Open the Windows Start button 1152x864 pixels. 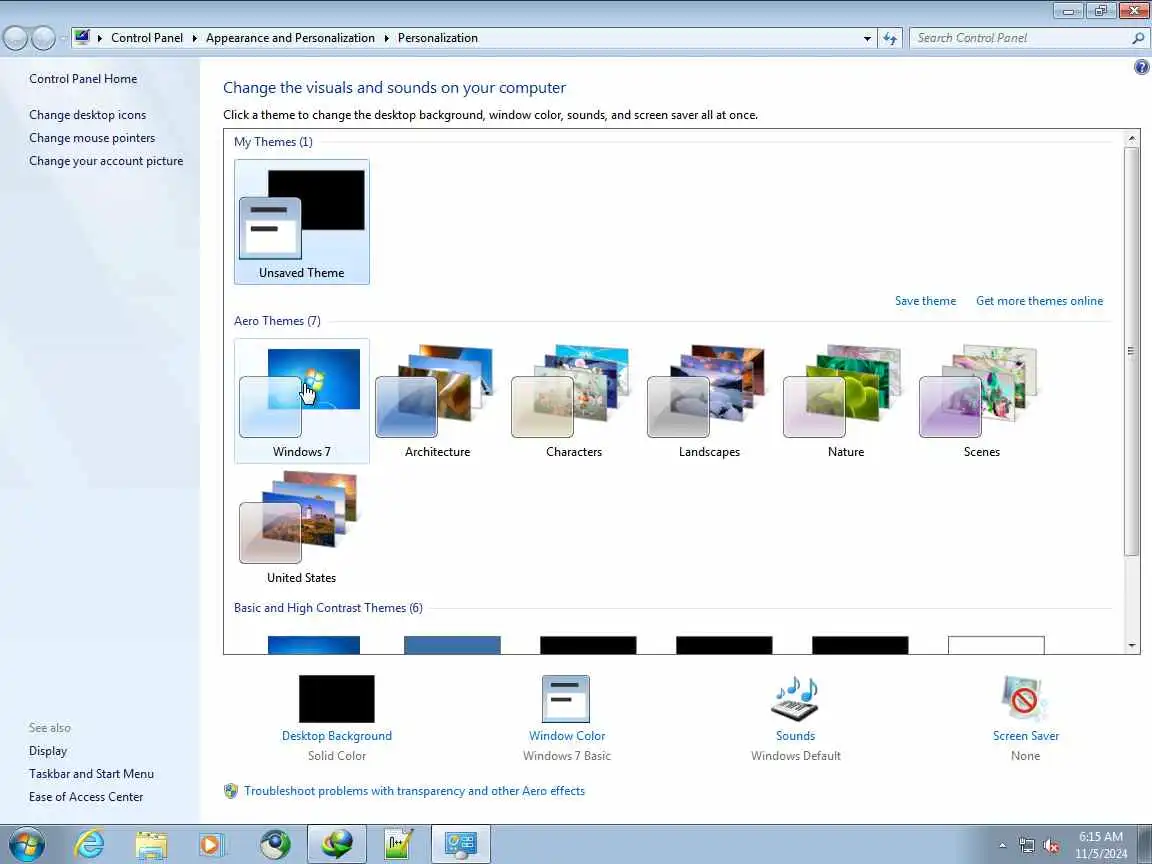click(26, 845)
